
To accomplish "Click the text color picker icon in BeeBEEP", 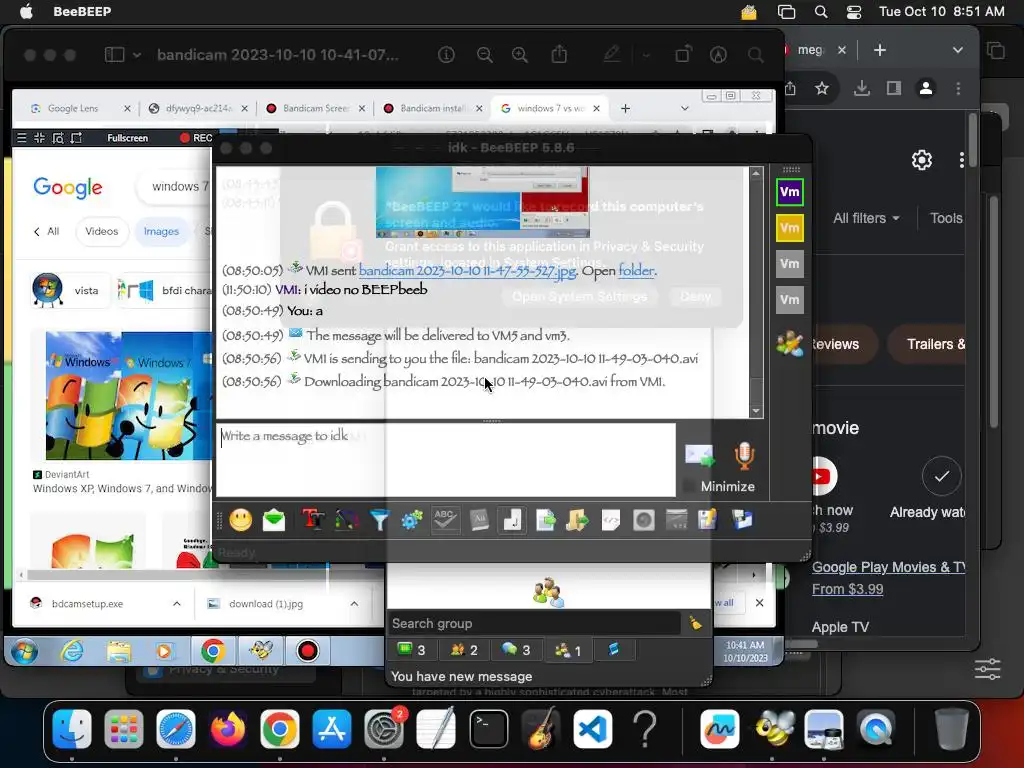I will (x=347, y=520).
